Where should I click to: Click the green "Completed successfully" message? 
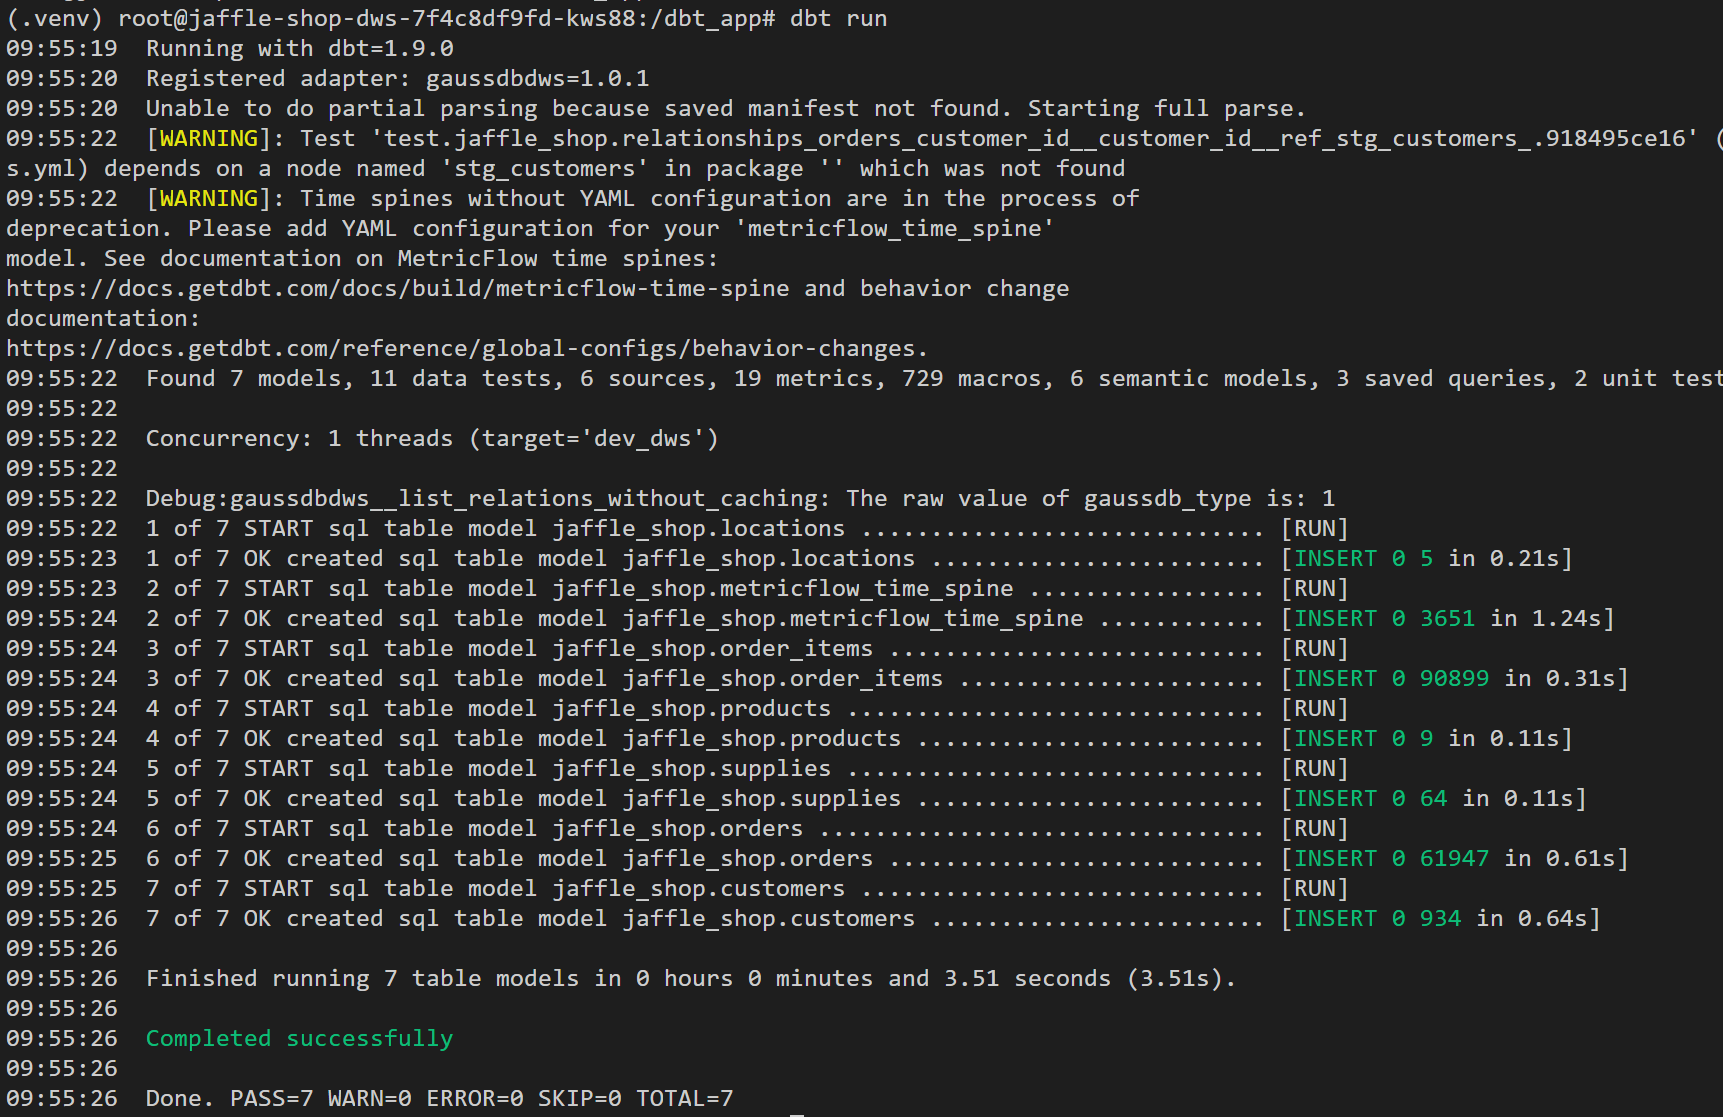point(299,1039)
